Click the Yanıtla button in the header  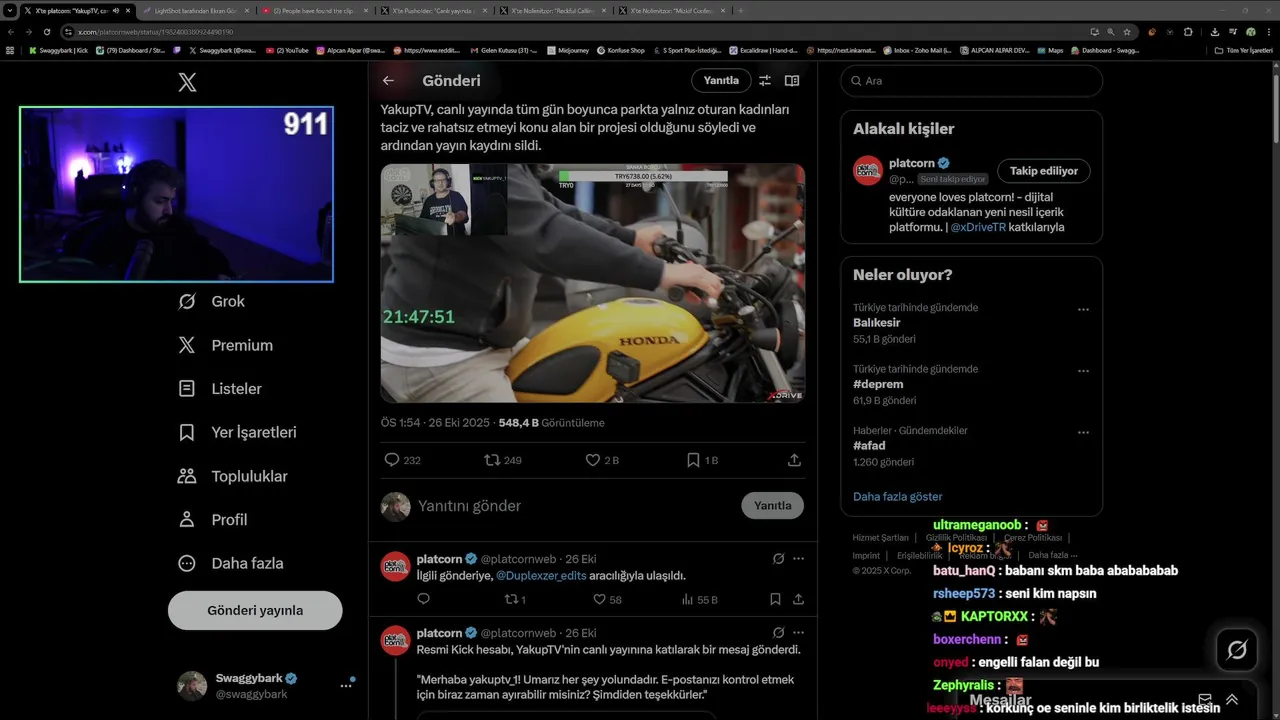point(721,81)
